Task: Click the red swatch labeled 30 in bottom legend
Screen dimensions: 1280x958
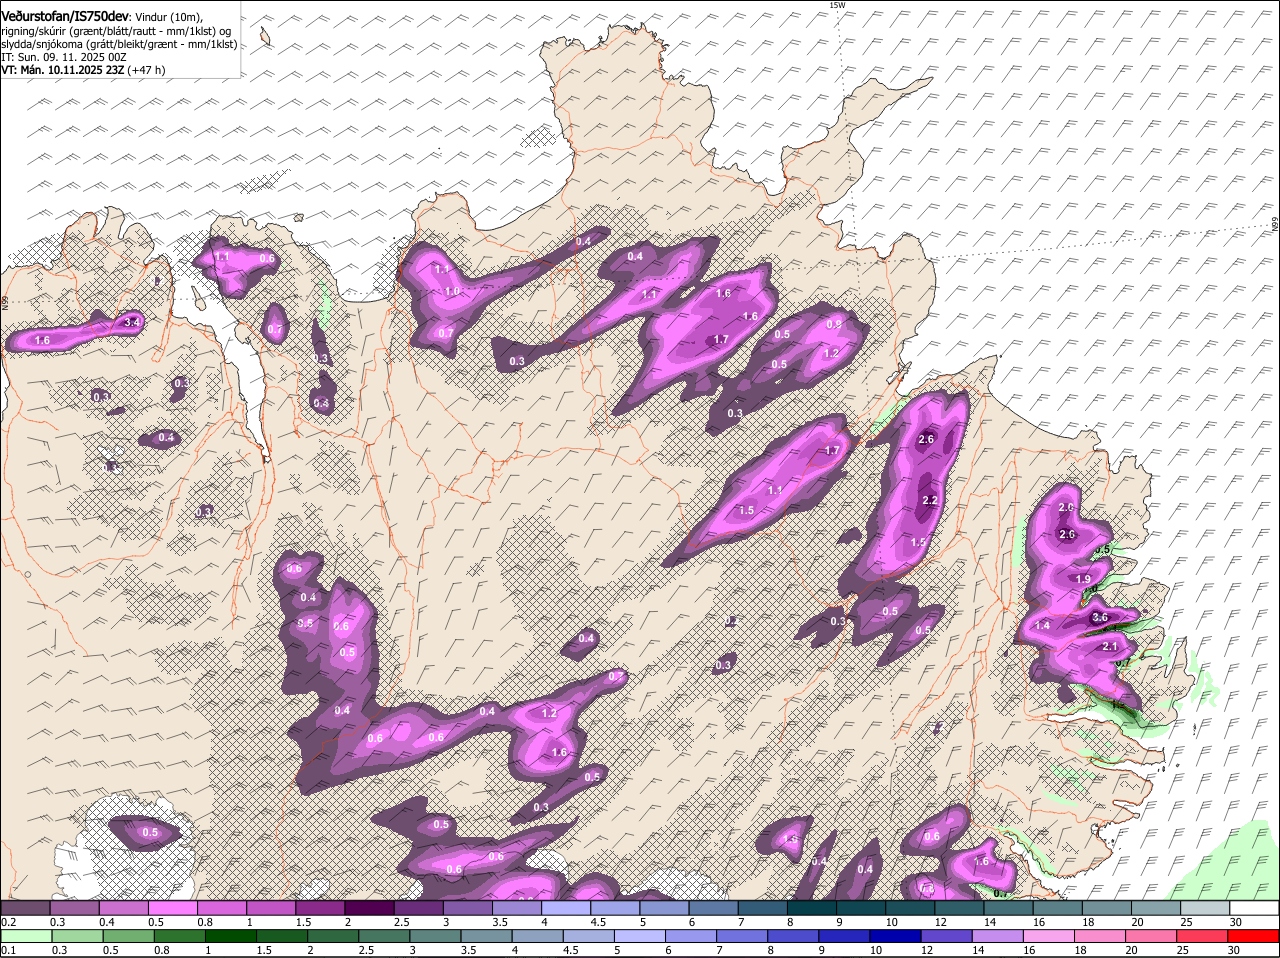Action: coord(1255,936)
